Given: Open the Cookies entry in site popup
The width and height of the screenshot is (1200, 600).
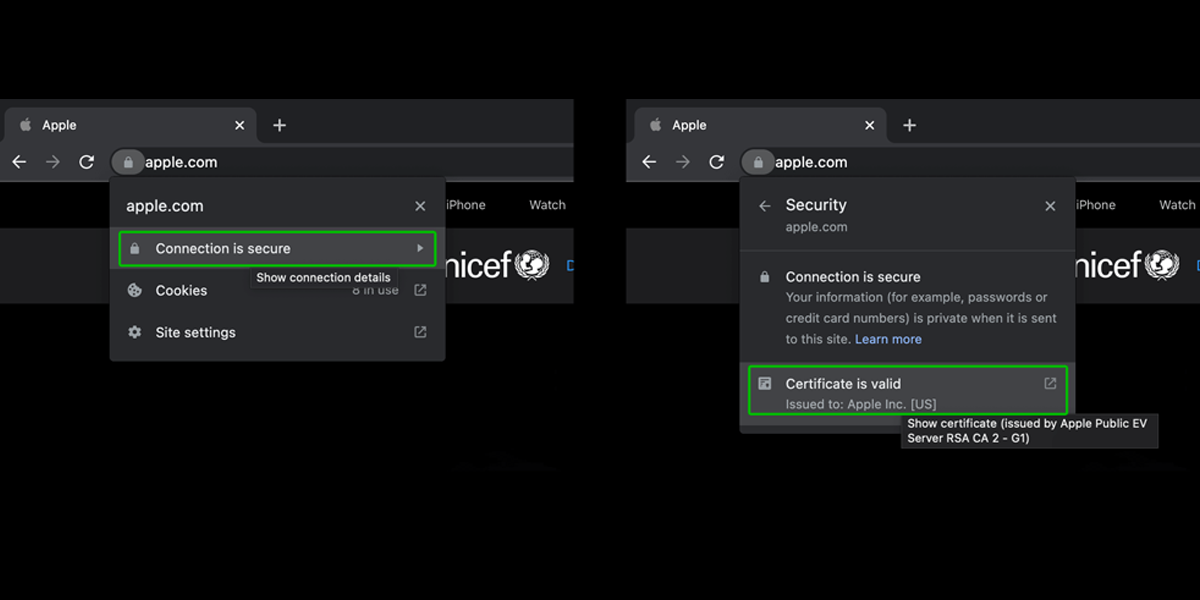Looking at the screenshot, I should (x=277, y=290).
